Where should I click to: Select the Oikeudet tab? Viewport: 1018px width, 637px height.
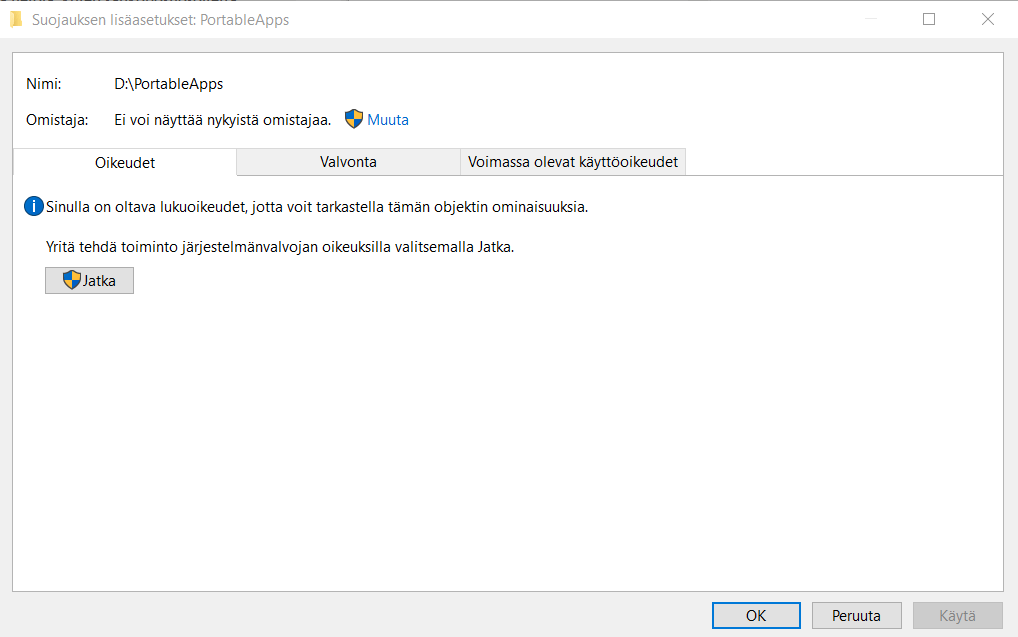[x=125, y=162]
